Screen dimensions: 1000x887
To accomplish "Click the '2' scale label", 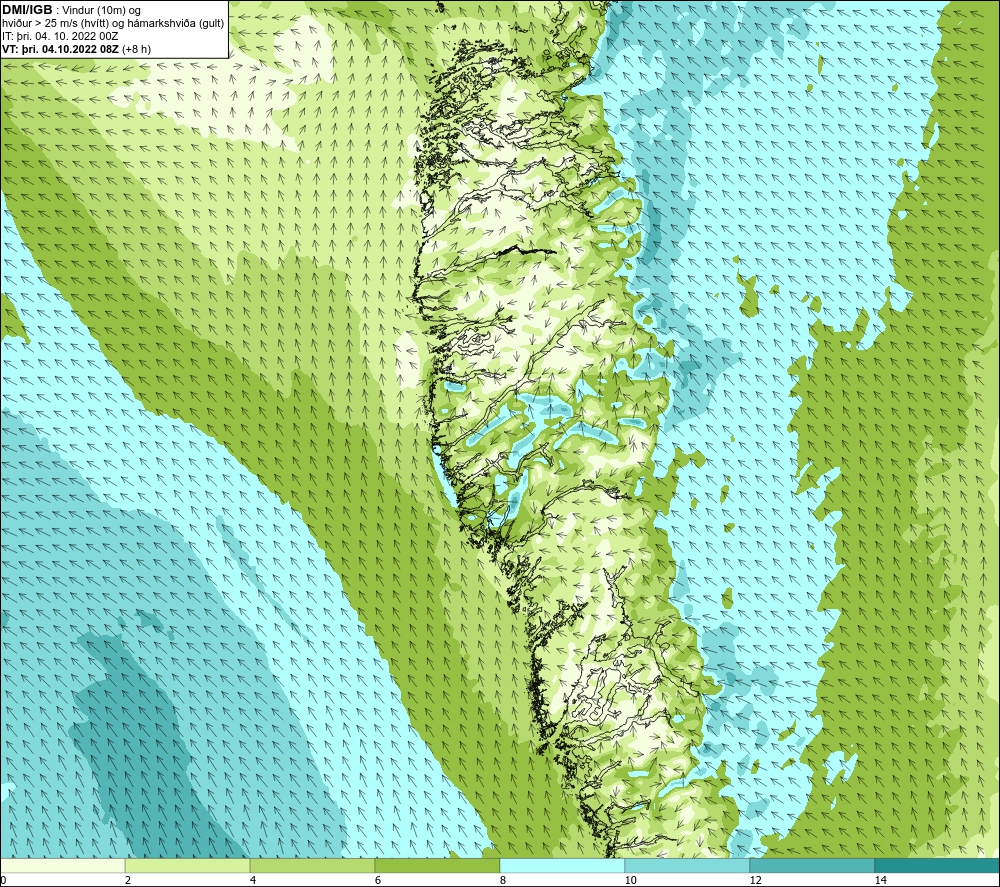I will coord(128,881).
